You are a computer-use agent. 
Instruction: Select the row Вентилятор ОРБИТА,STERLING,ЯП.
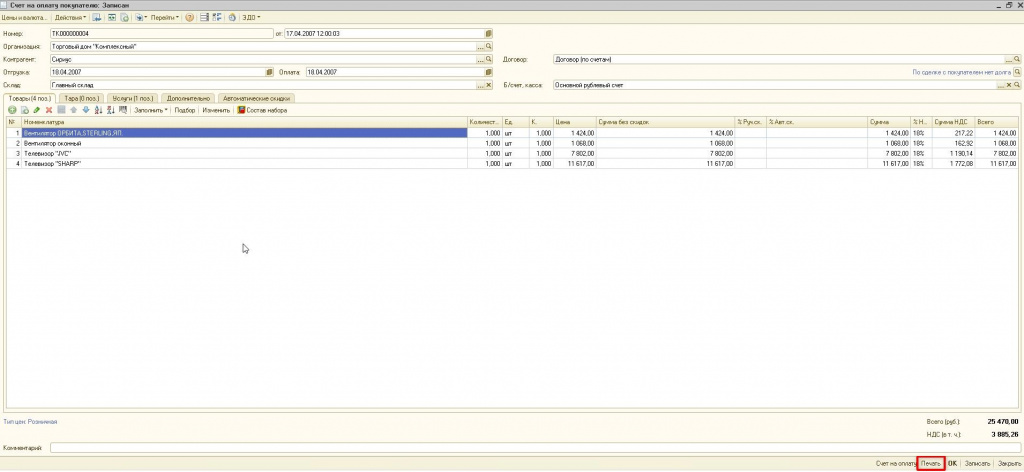click(513, 133)
